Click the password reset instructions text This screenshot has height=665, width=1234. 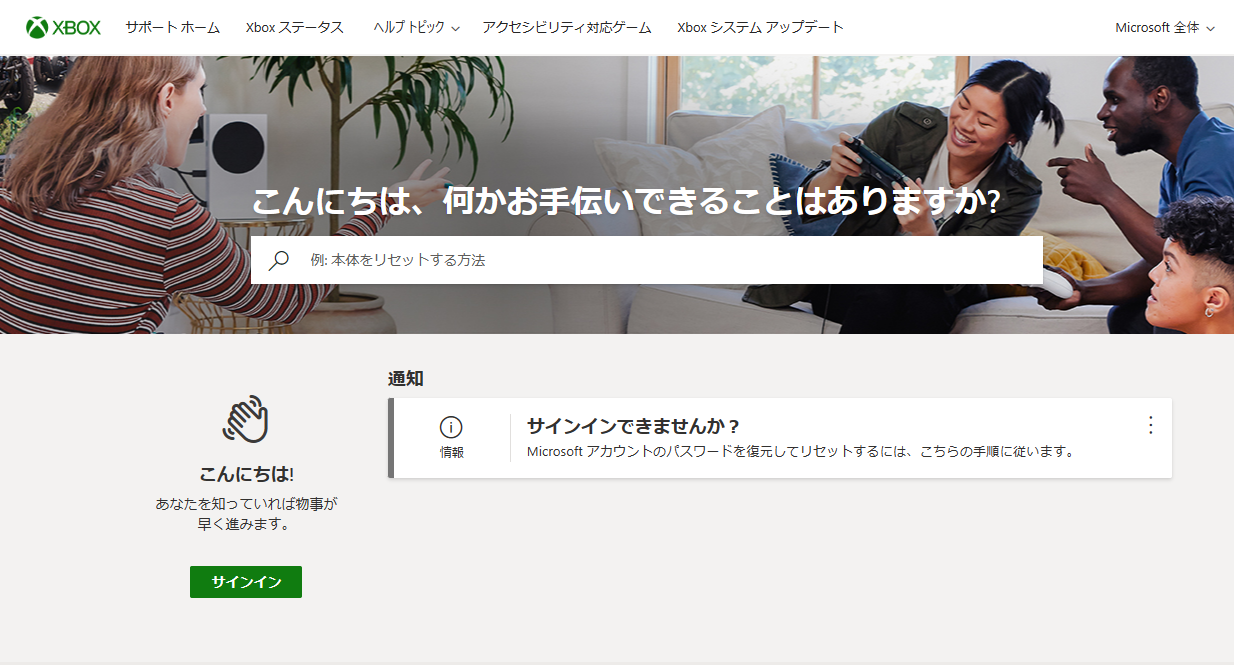(x=800, y=452)
